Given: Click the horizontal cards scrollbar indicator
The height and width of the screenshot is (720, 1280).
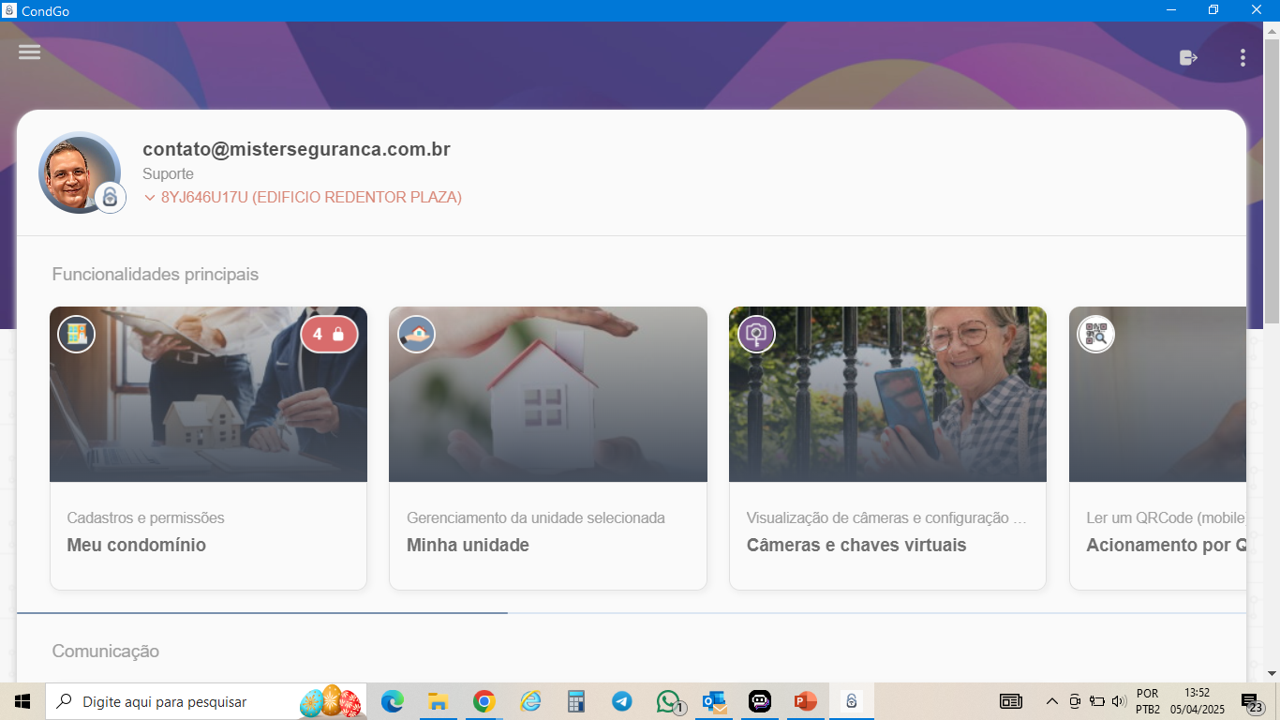Looking at the screenshot, I should [262, 612].
